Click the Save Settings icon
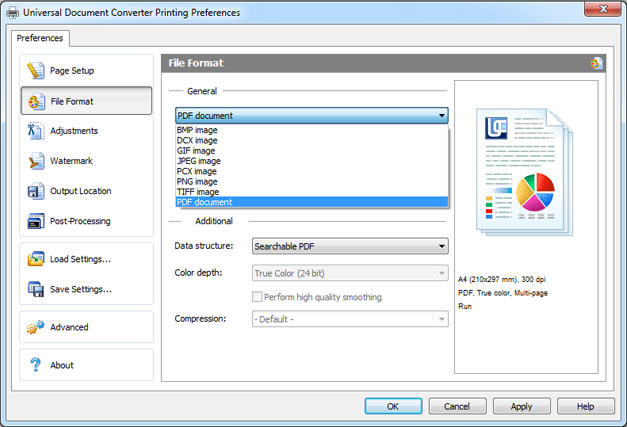Image resolution: width=627 pixels, height=427 pixels. (36, 289)
